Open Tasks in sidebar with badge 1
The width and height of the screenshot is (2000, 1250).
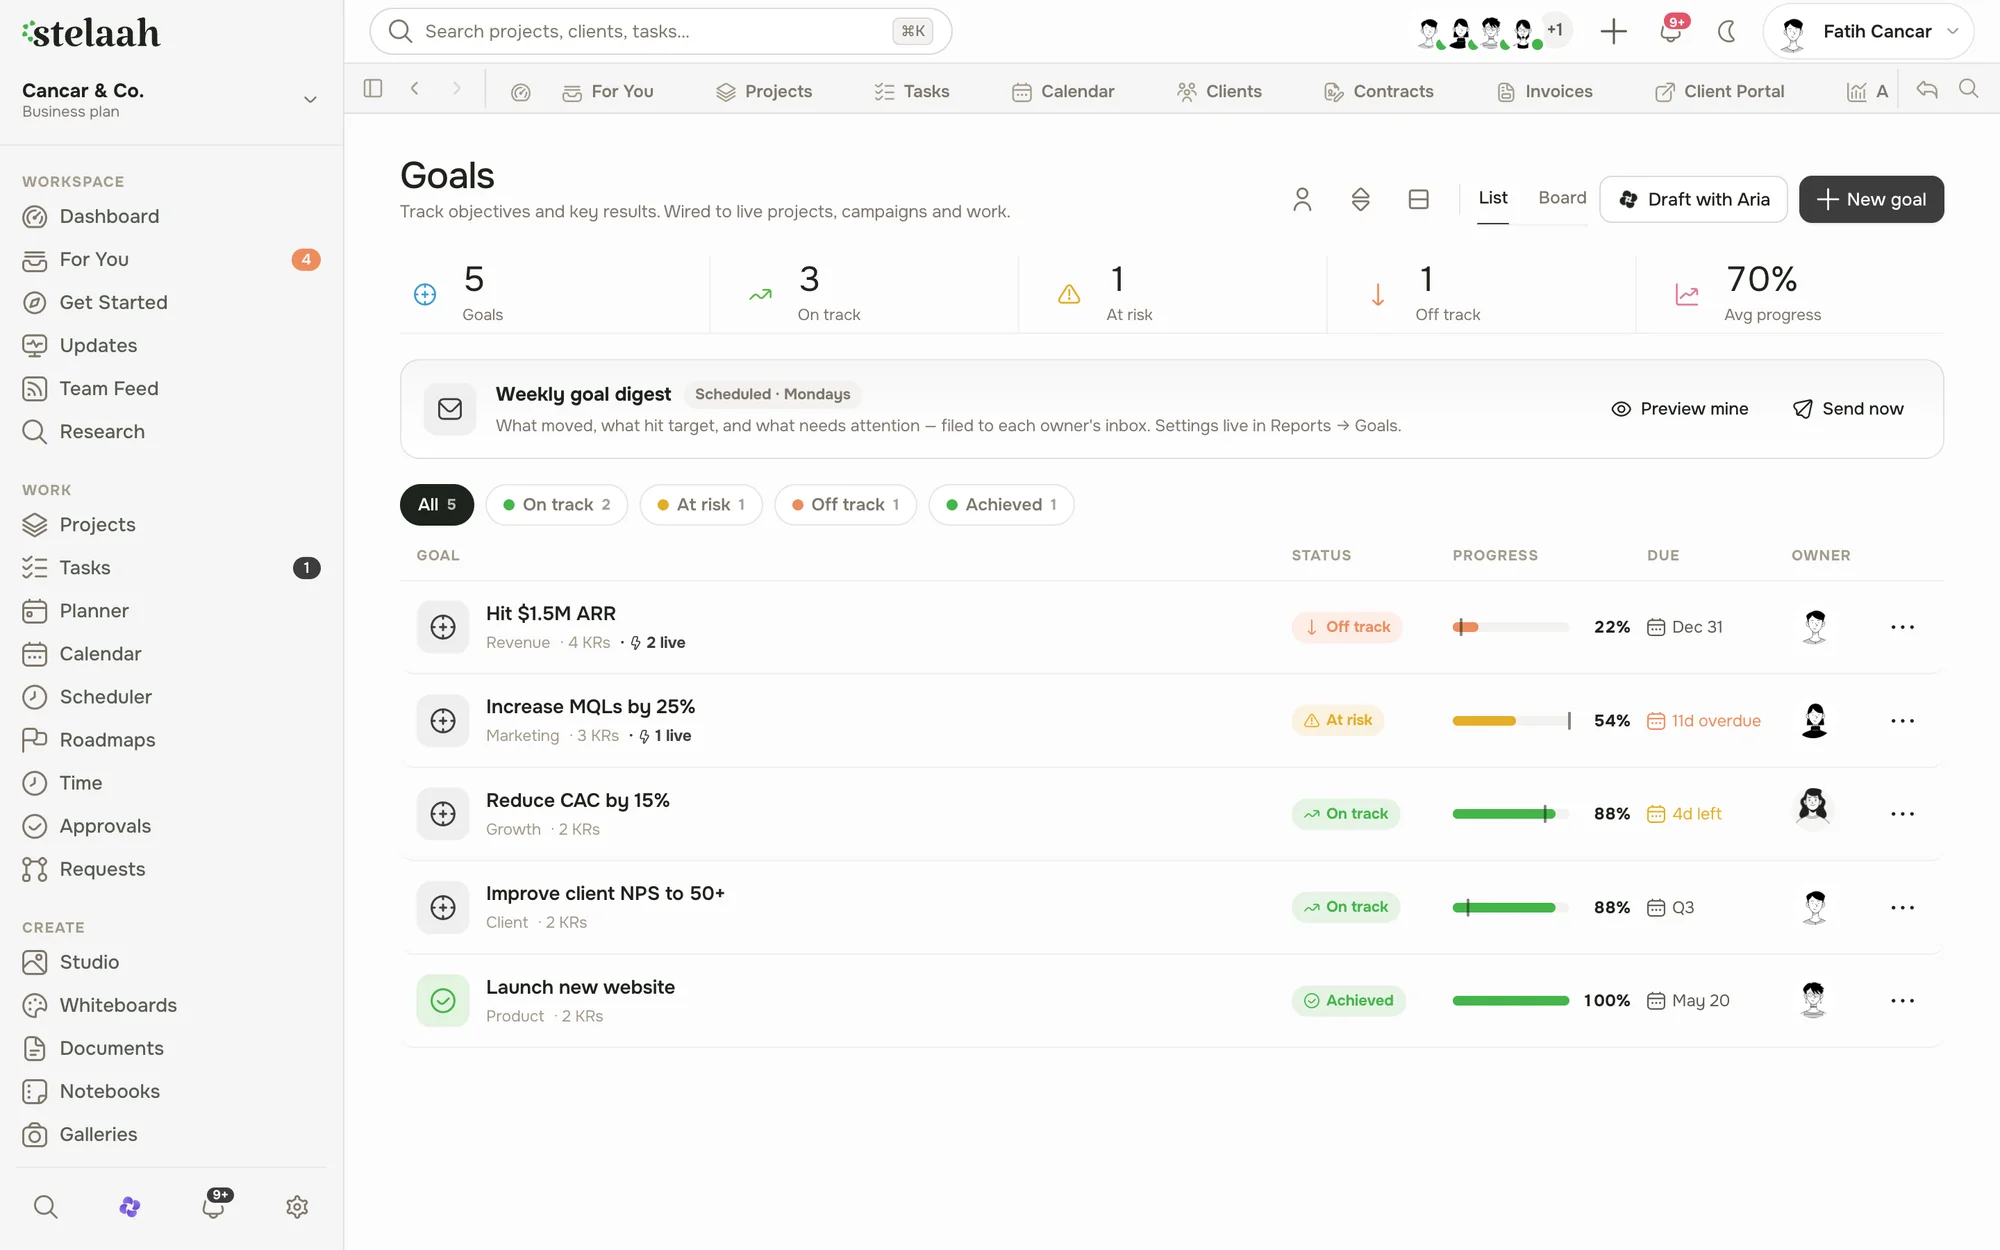pos(172,567)
